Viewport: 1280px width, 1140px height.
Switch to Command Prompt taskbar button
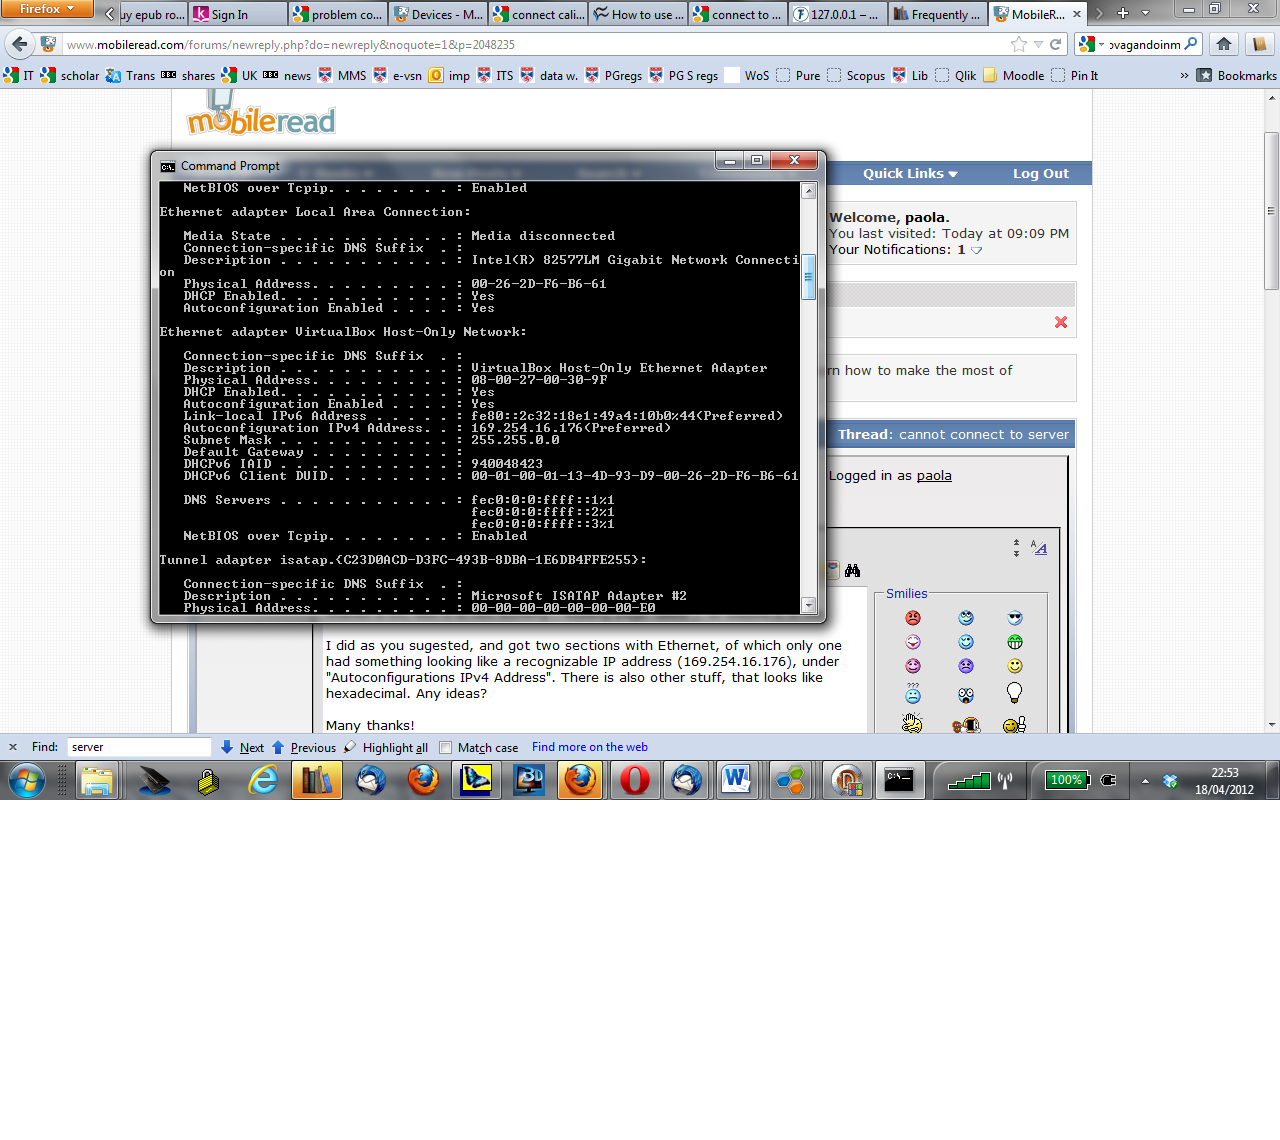pyautogui.click(x=899, y=780)
